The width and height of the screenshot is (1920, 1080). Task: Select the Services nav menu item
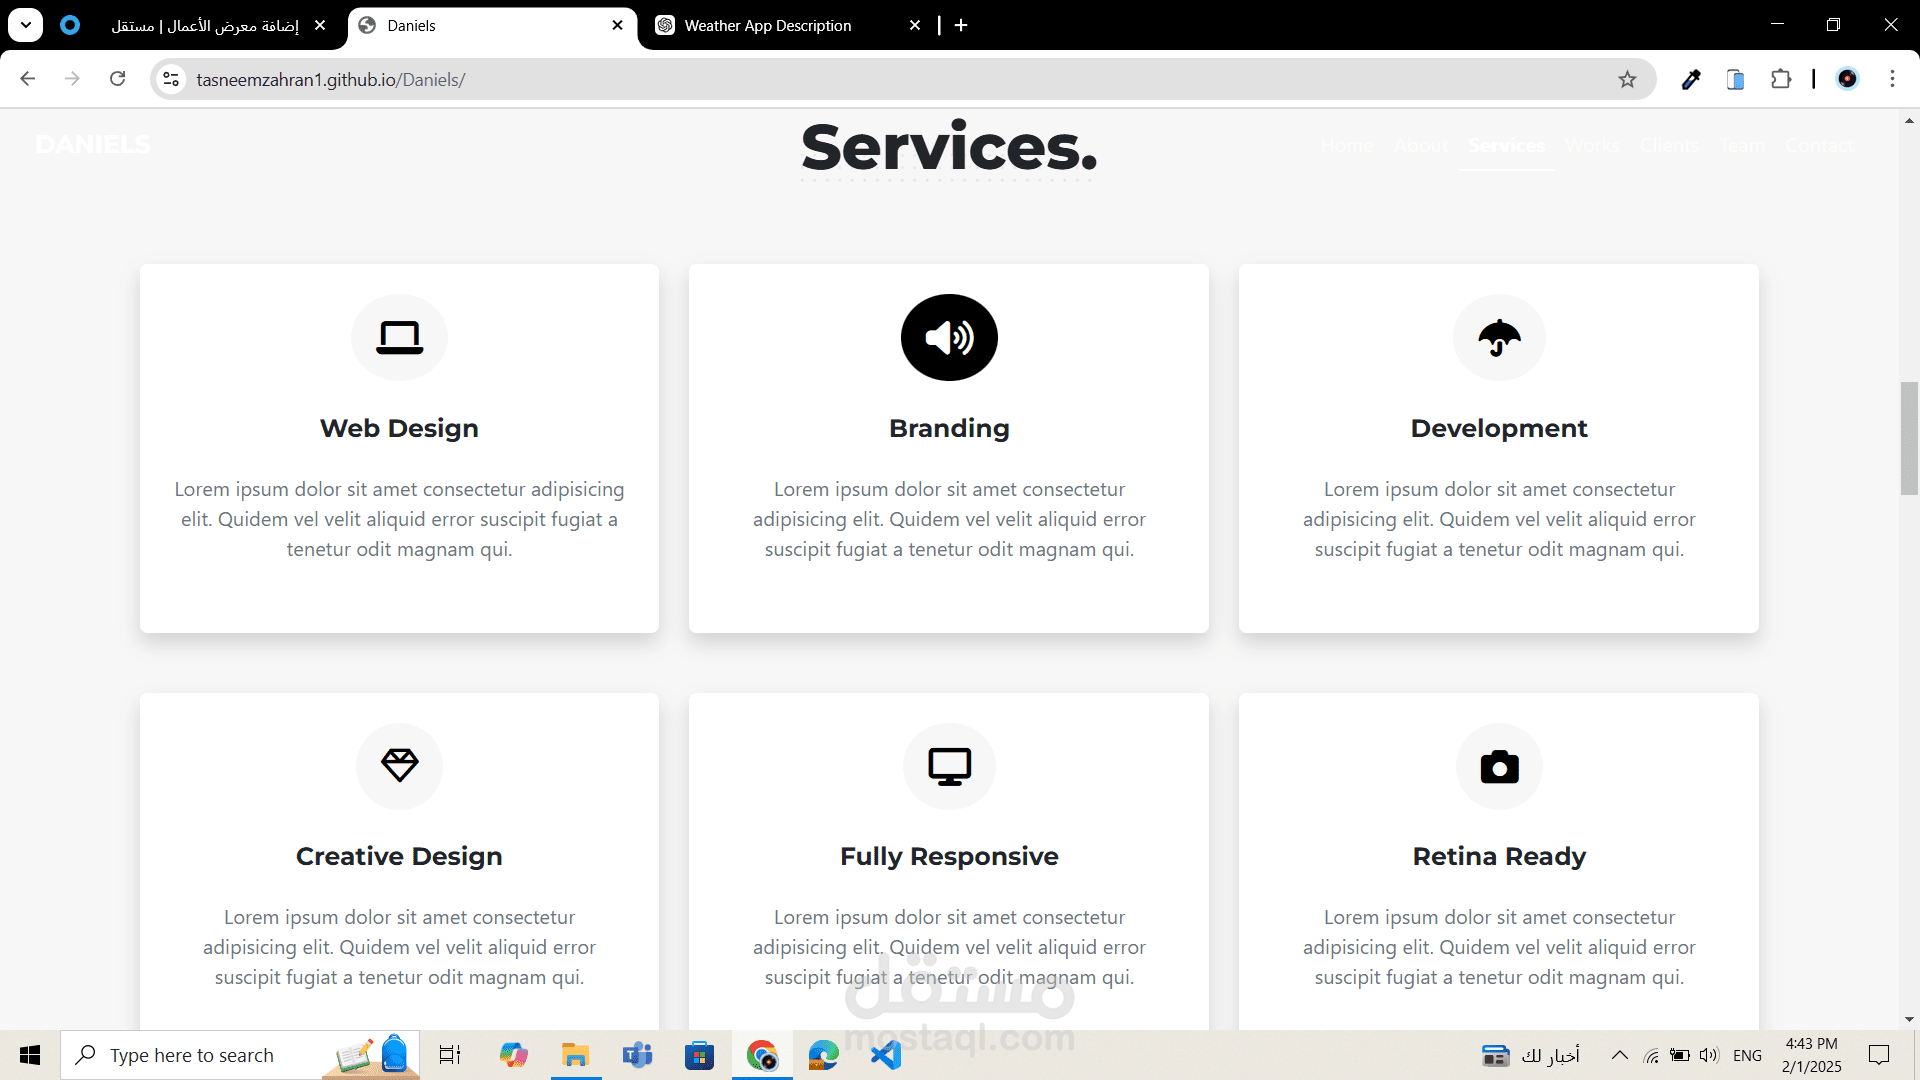point(1506,146)
